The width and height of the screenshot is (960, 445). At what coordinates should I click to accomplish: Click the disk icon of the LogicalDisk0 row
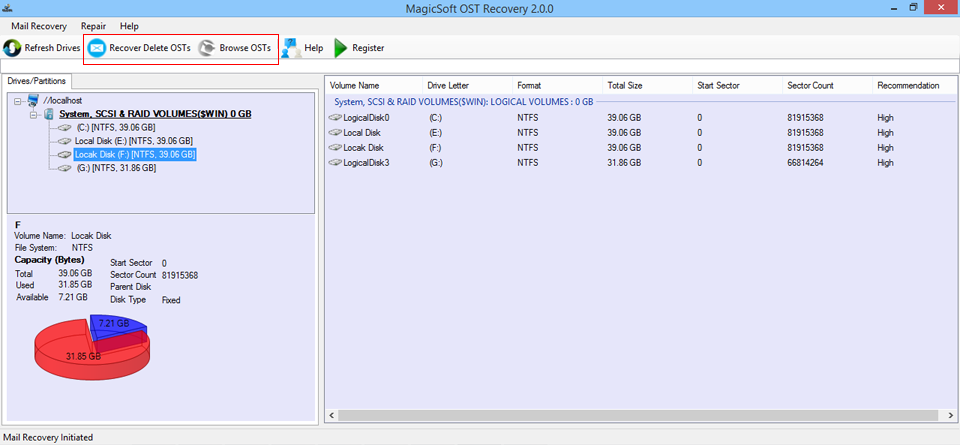335,118
